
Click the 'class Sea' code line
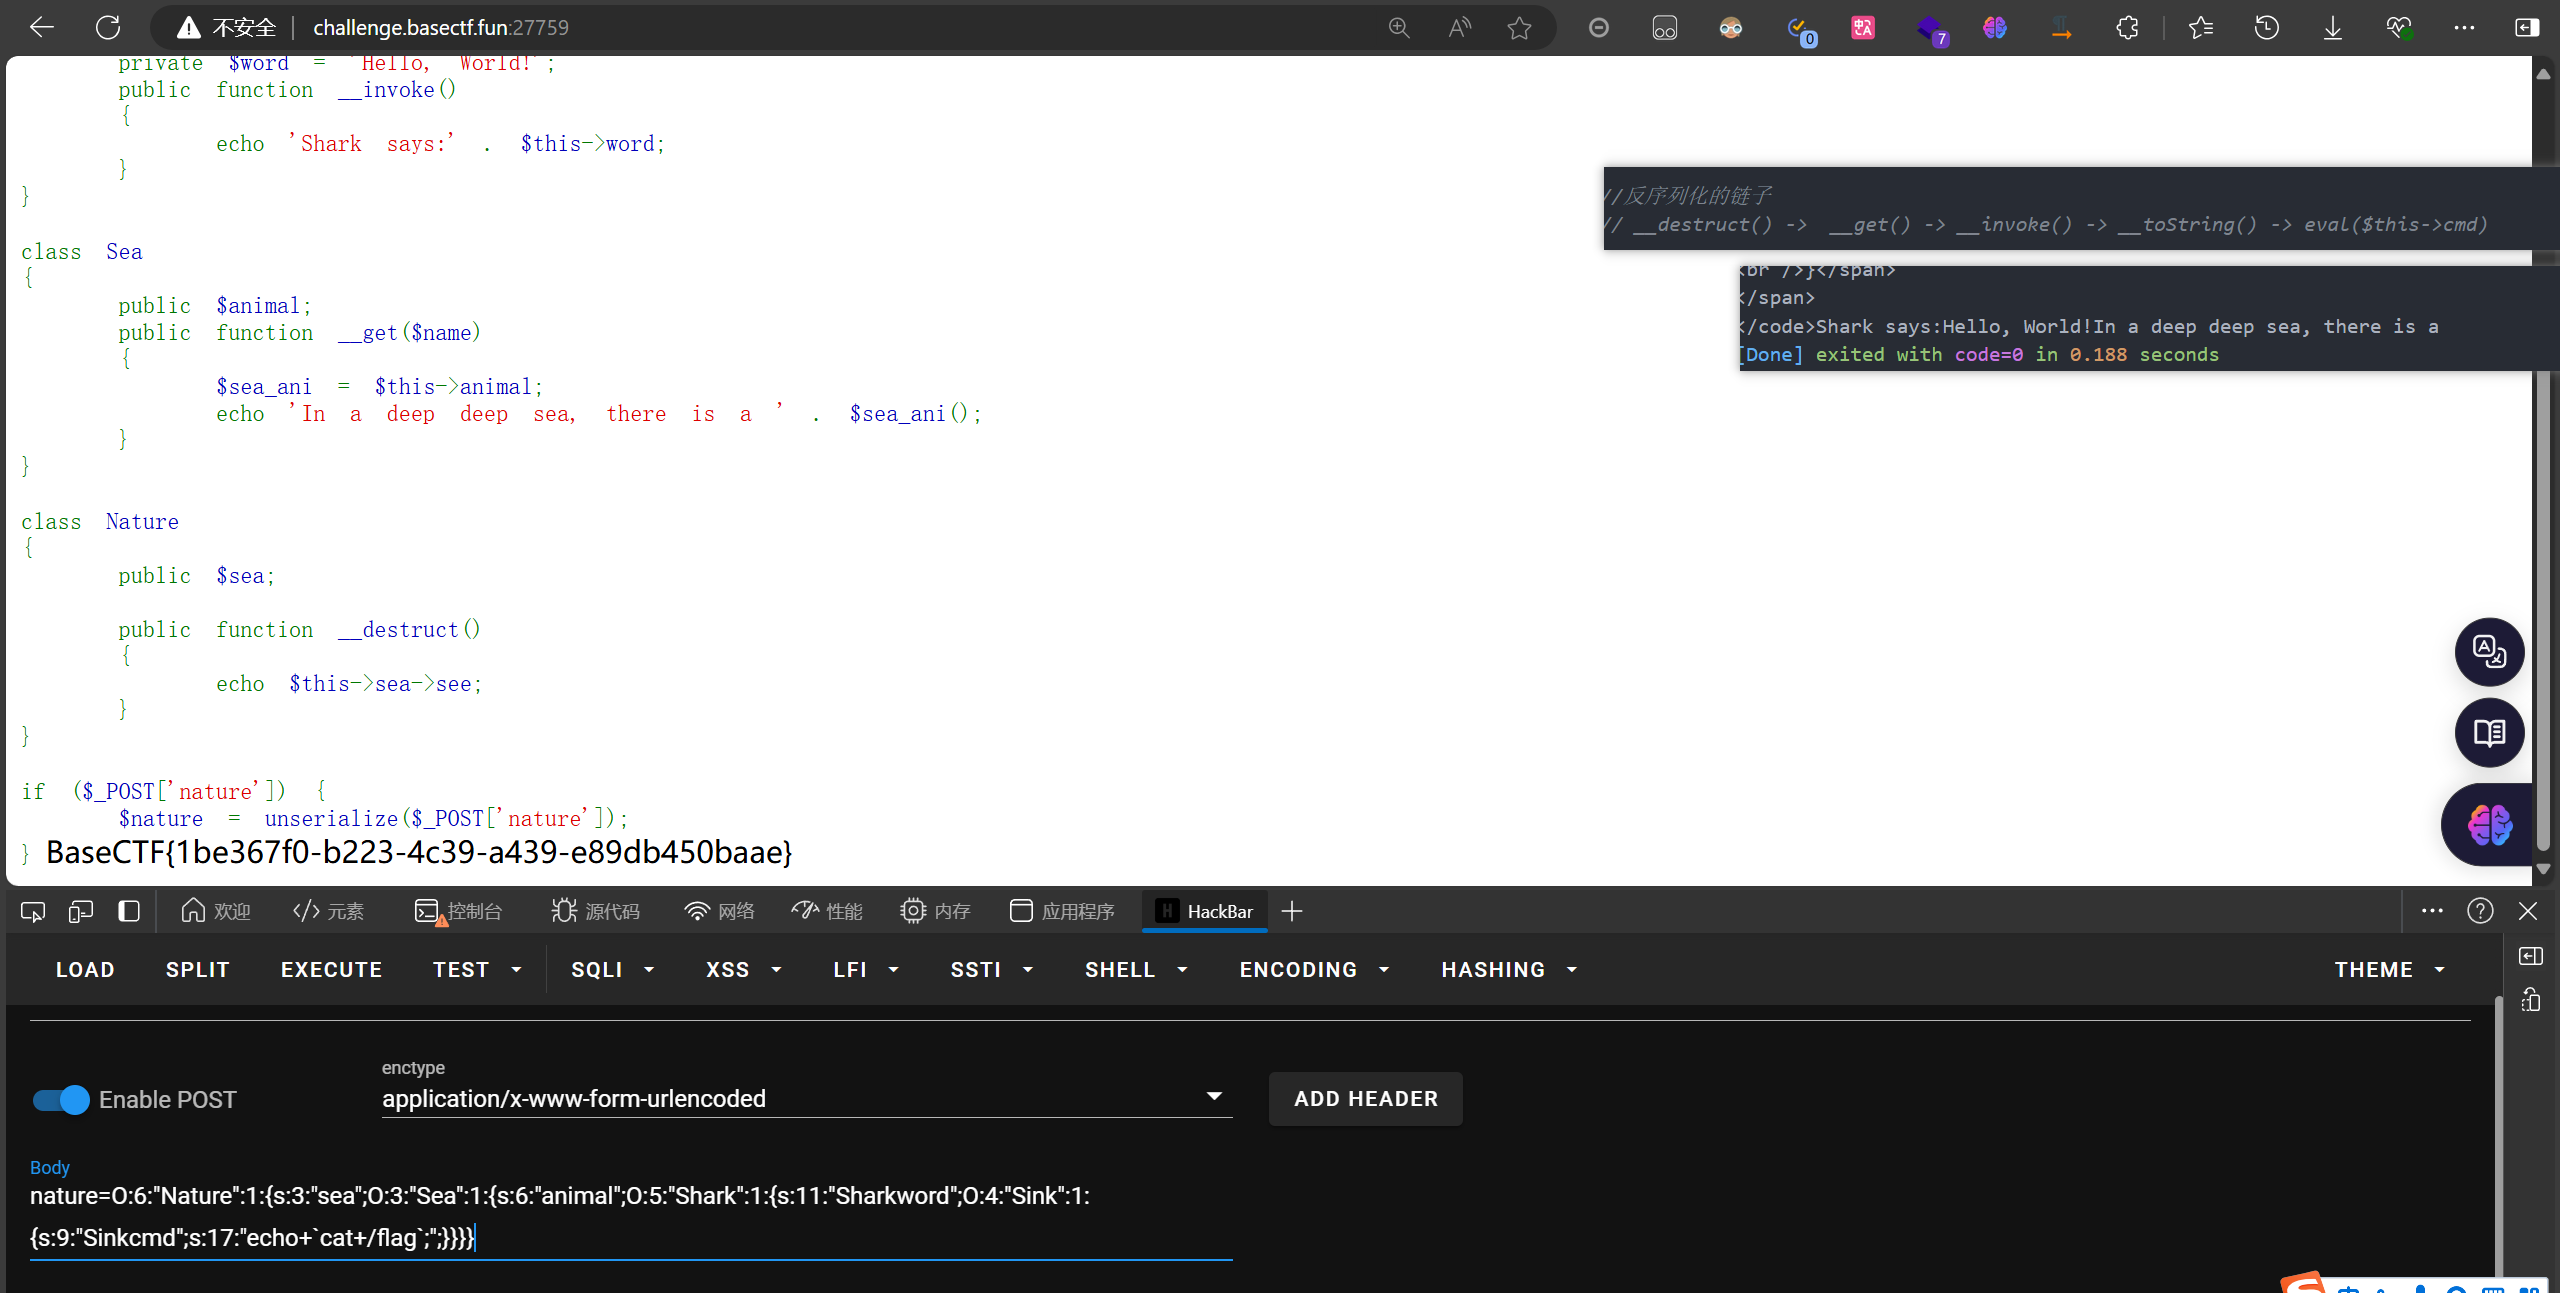[82, 251]
